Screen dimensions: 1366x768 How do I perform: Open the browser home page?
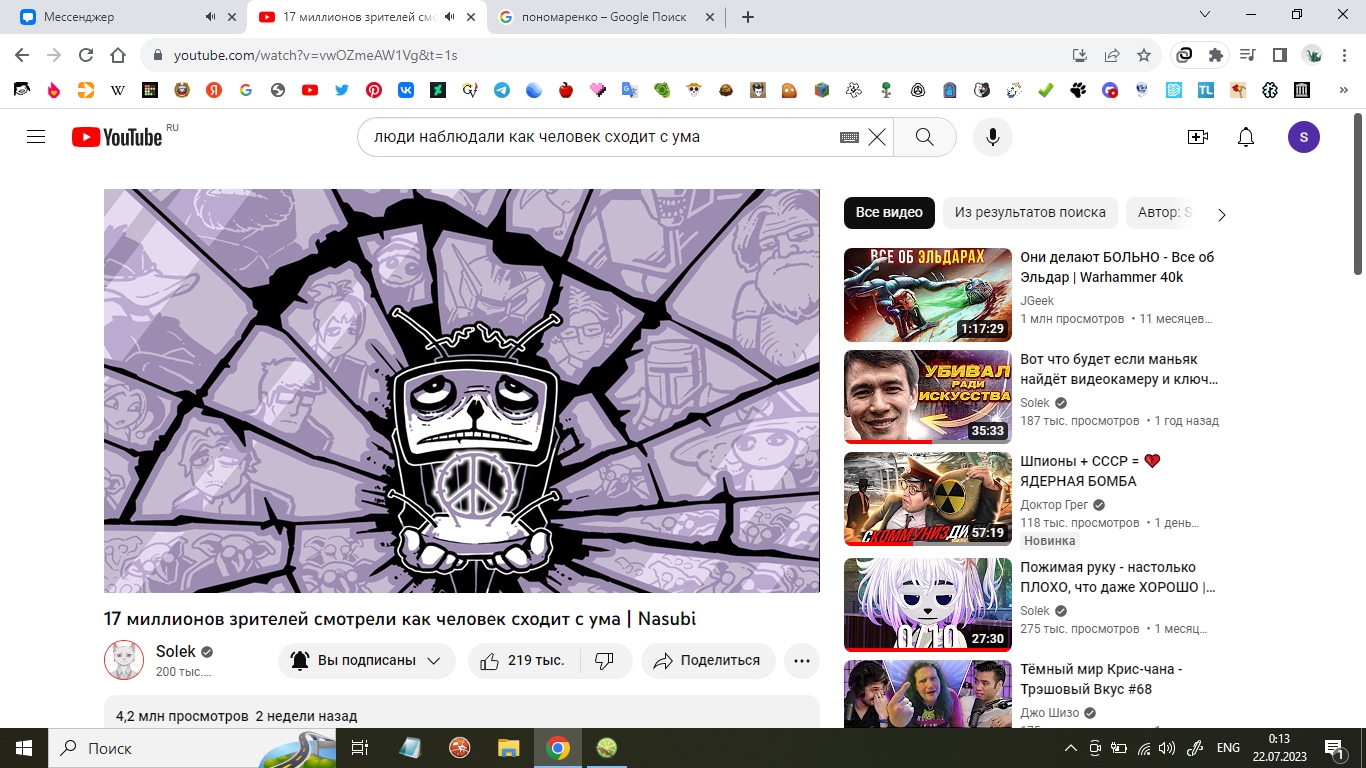(118, 55)
